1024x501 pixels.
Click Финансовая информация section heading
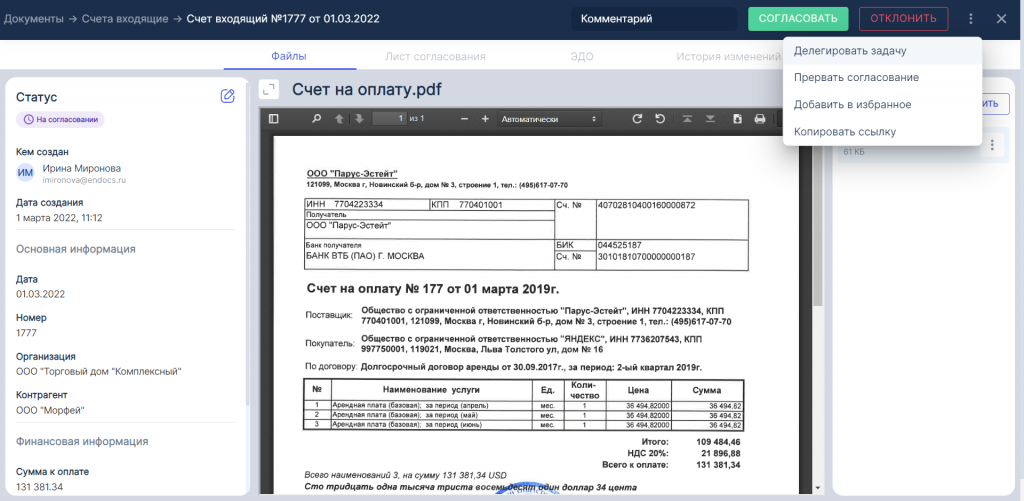[x=82, y=442]
